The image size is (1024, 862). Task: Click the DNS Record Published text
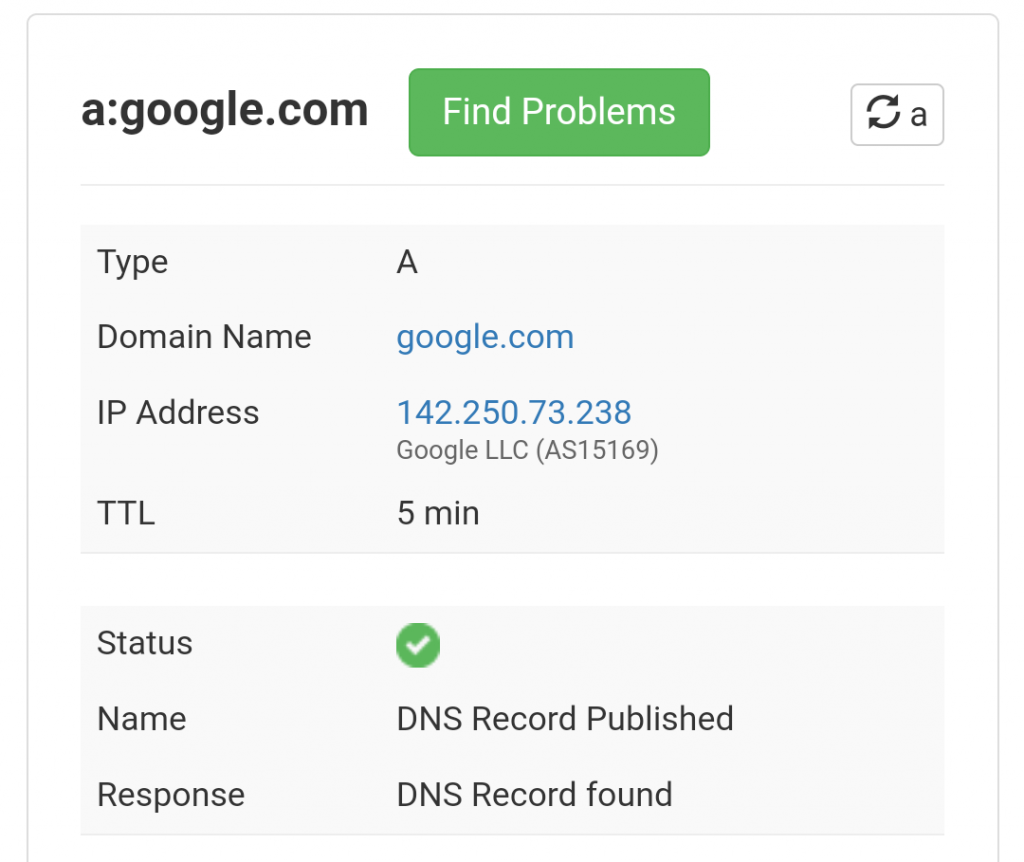pyautogui.click(x=565, y=718)
